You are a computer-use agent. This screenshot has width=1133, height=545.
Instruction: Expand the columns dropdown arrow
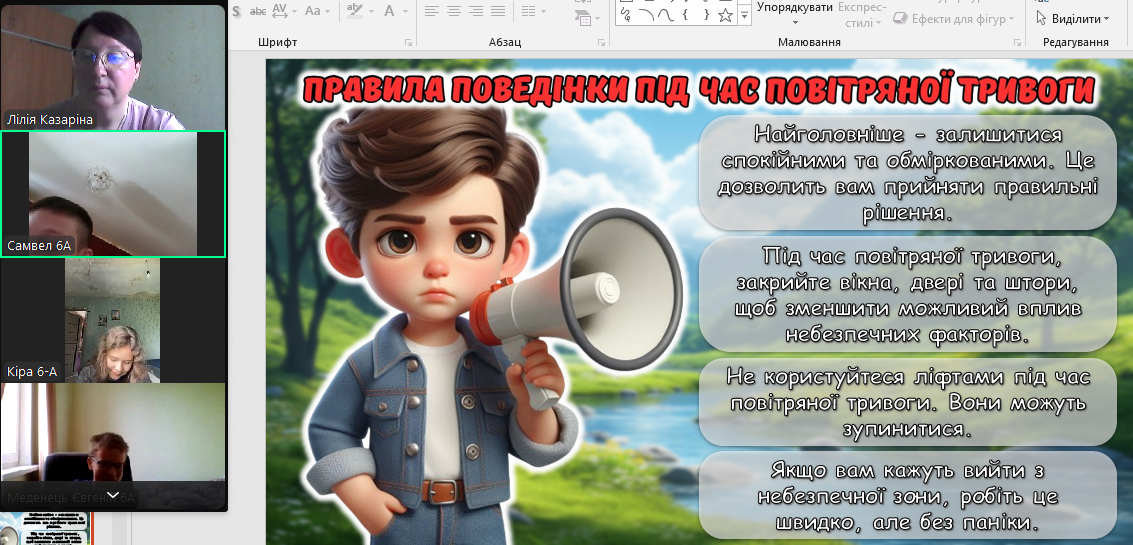[x=542, y=12]
